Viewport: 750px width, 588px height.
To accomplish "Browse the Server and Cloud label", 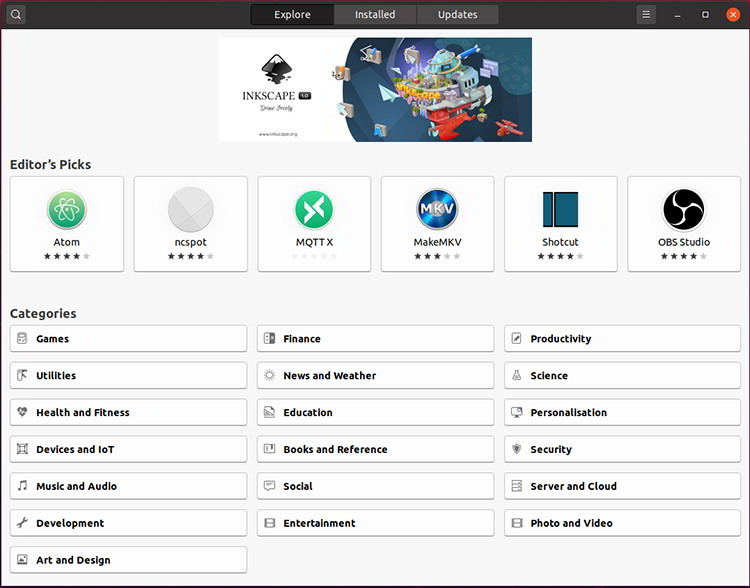I will point(574,486).
